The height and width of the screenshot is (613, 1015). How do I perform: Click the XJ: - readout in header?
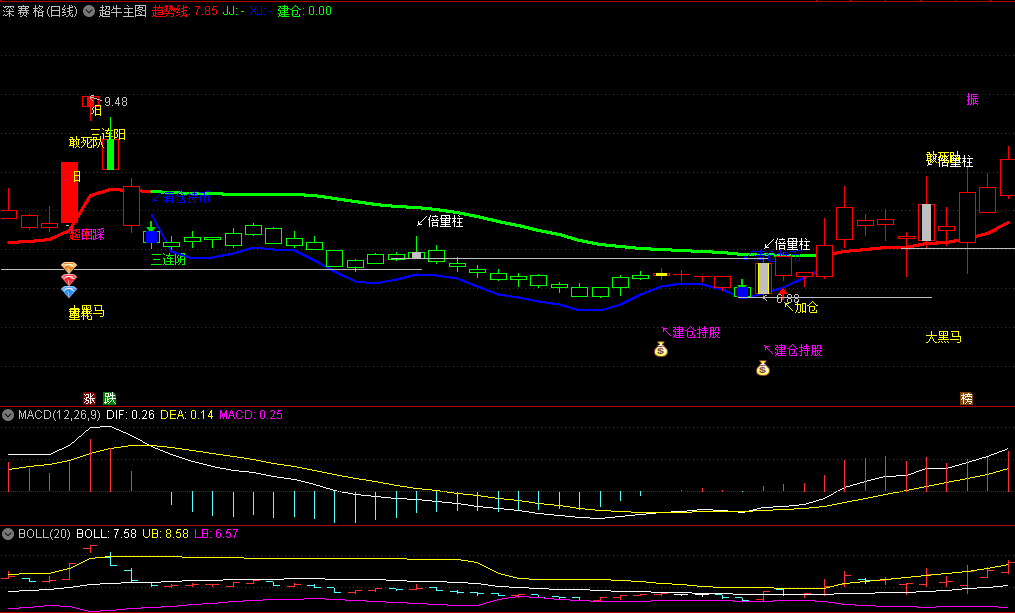point(261,11)
